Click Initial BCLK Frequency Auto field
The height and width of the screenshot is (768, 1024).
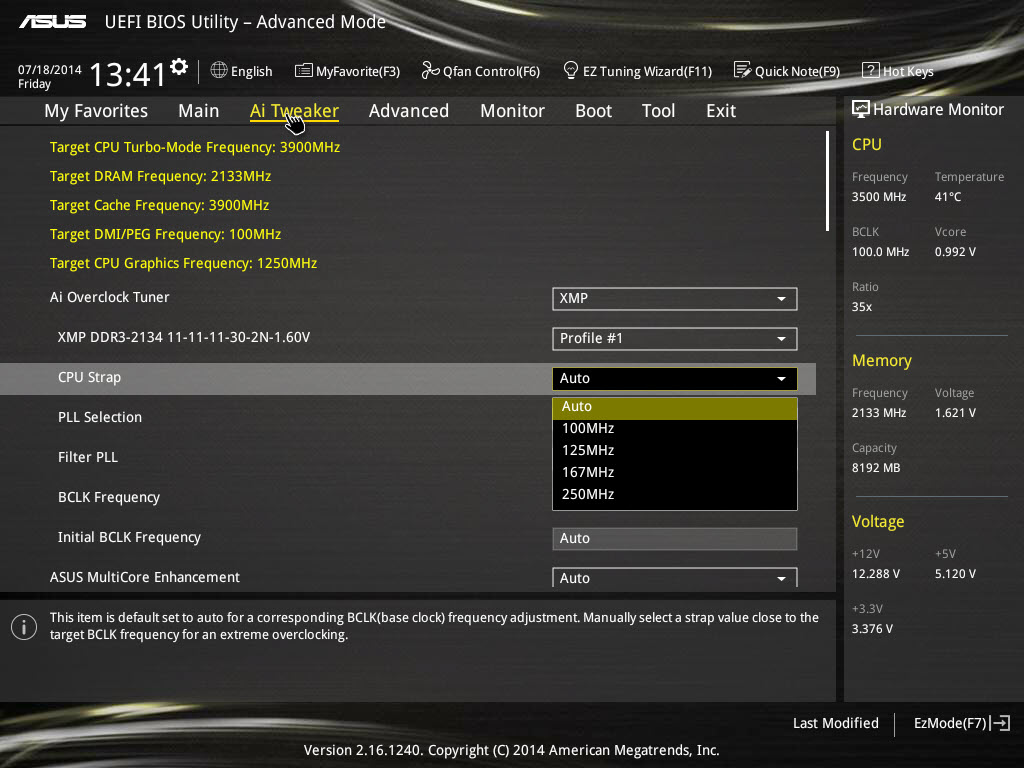pos(675,538)
